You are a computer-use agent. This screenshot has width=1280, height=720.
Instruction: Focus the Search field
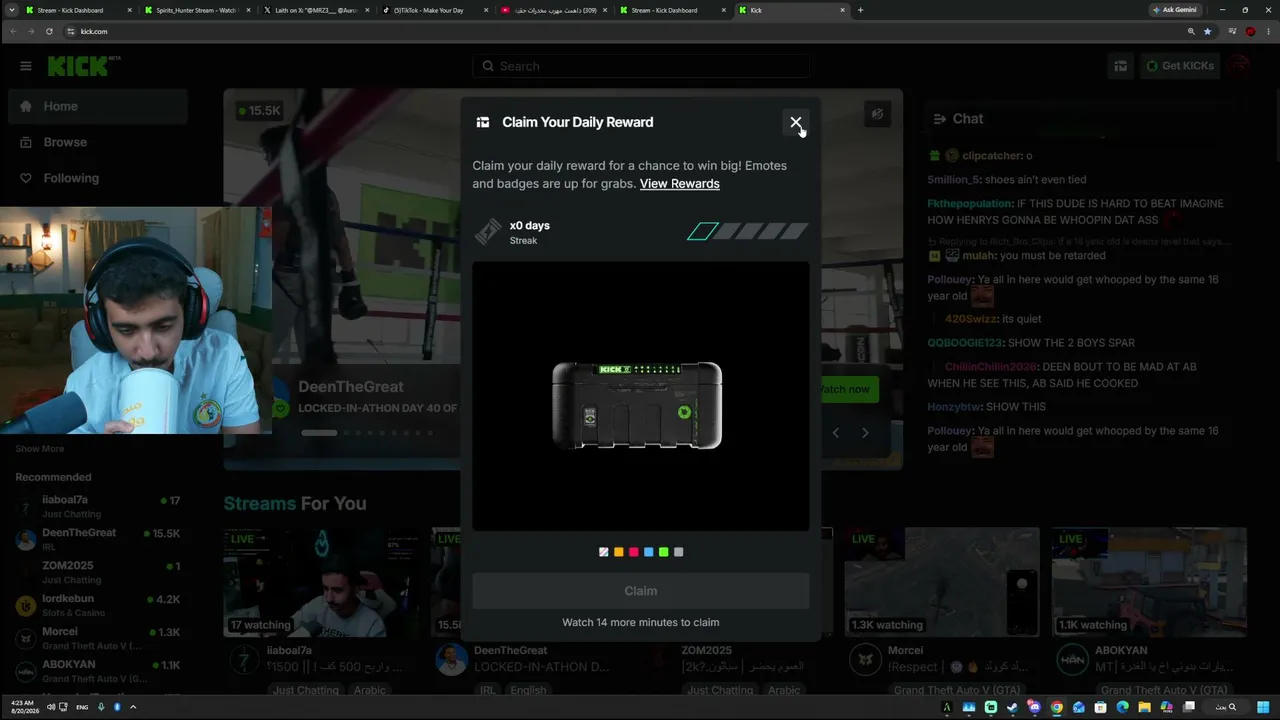(641, 66)
